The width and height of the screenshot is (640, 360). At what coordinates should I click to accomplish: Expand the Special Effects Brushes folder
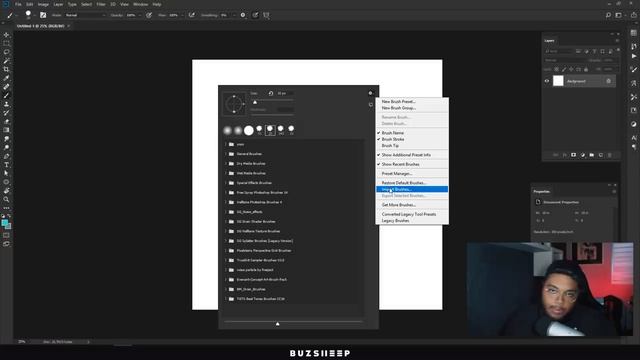[x=226, y=183]
